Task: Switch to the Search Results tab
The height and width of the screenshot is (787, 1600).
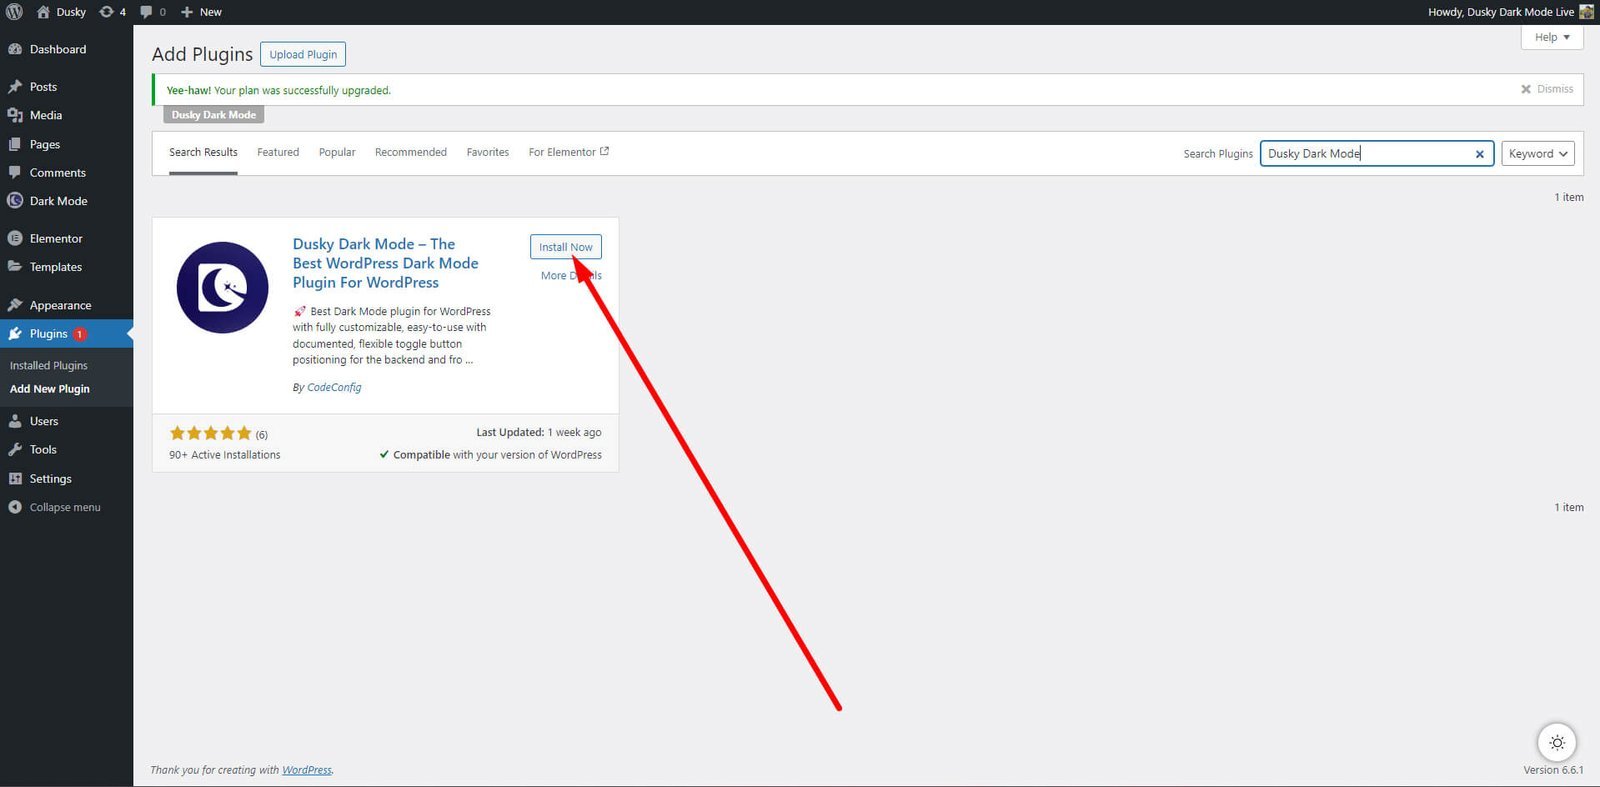Action: click(203, 153)
